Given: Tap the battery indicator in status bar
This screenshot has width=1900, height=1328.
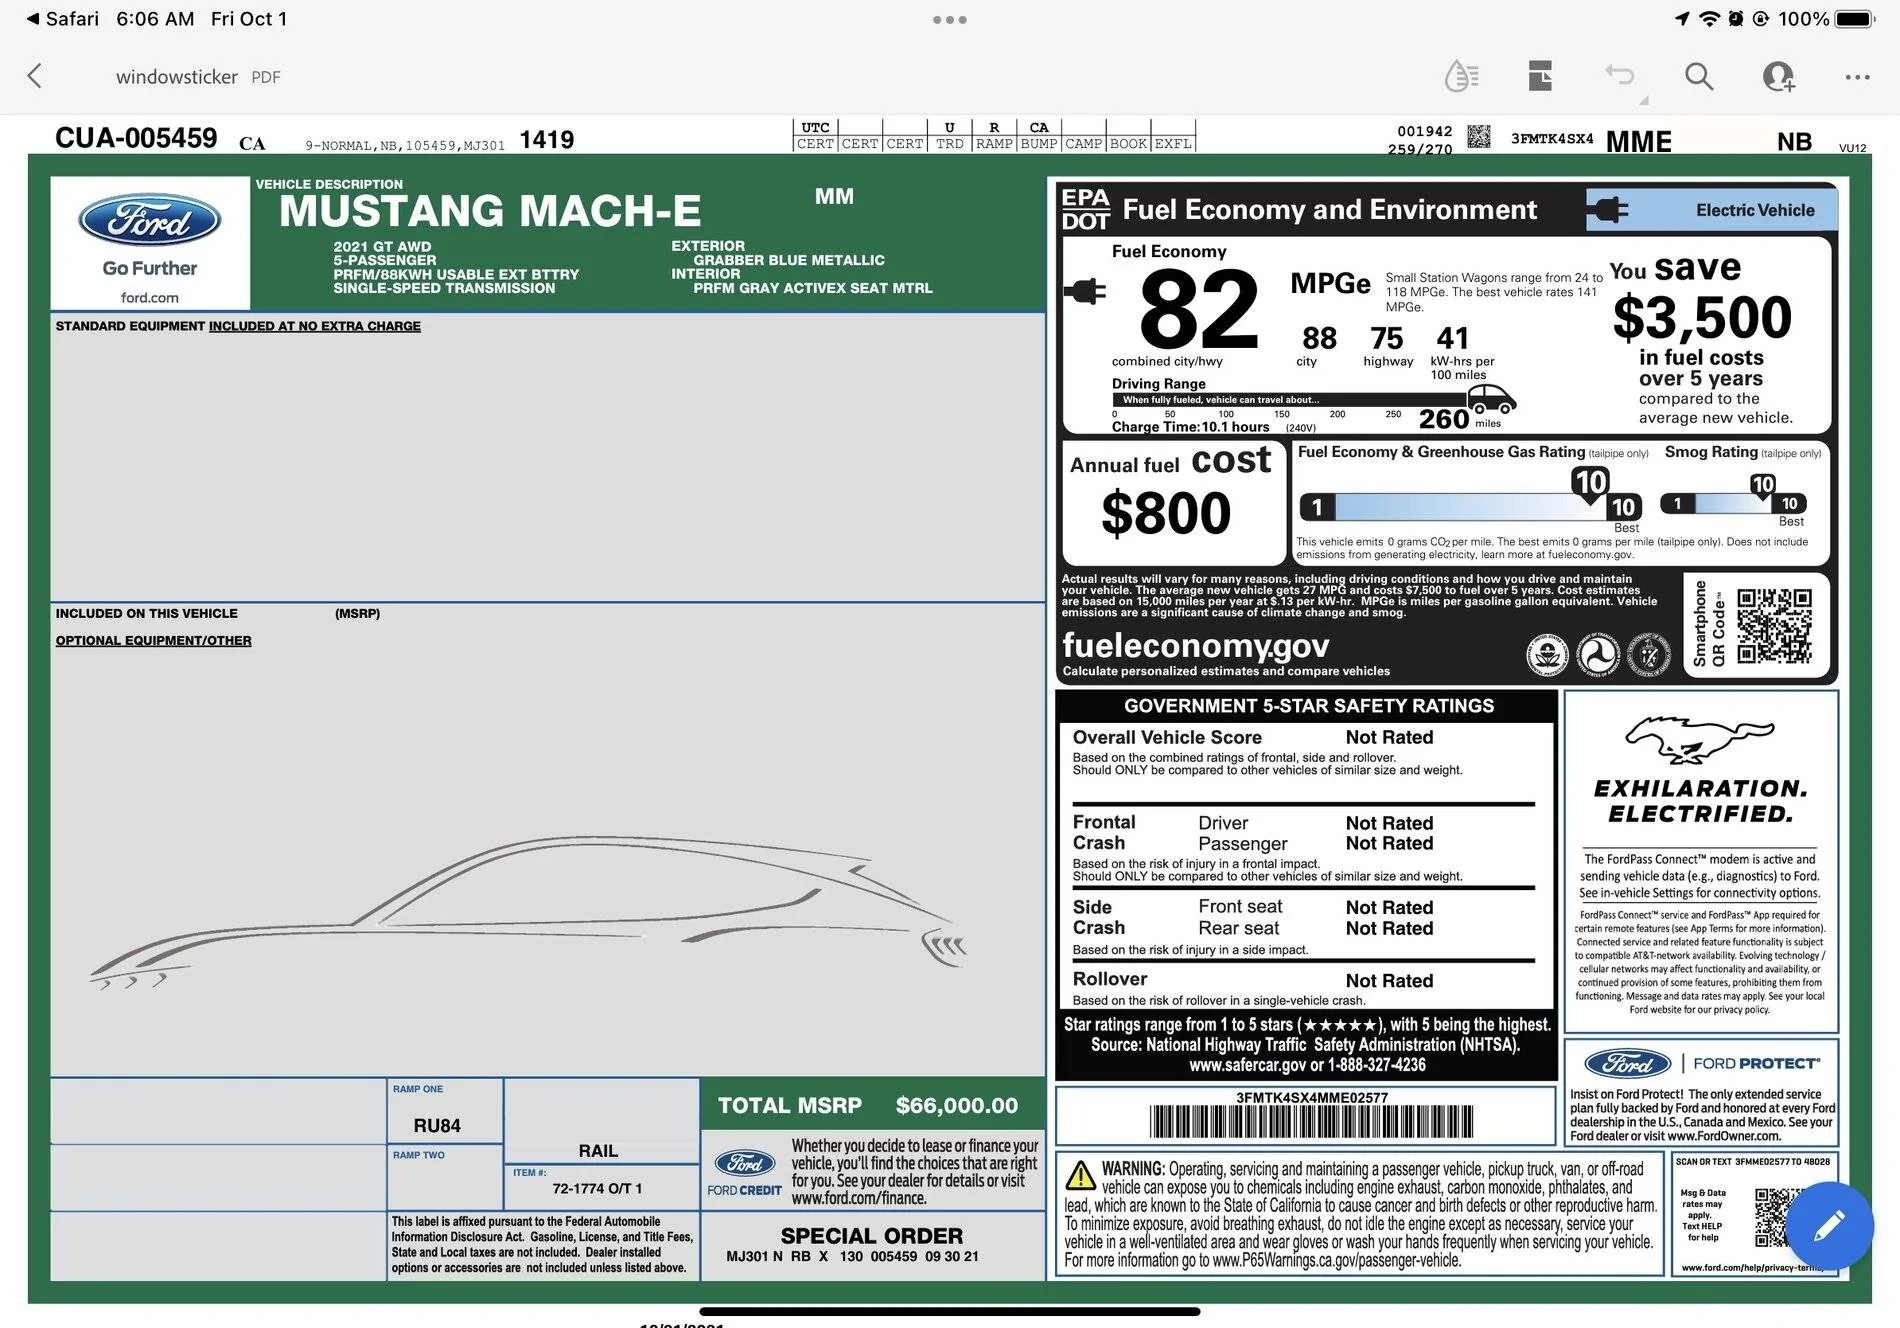Looking at the screenshot, I should pyautogui.click(x=1855, y=19).
